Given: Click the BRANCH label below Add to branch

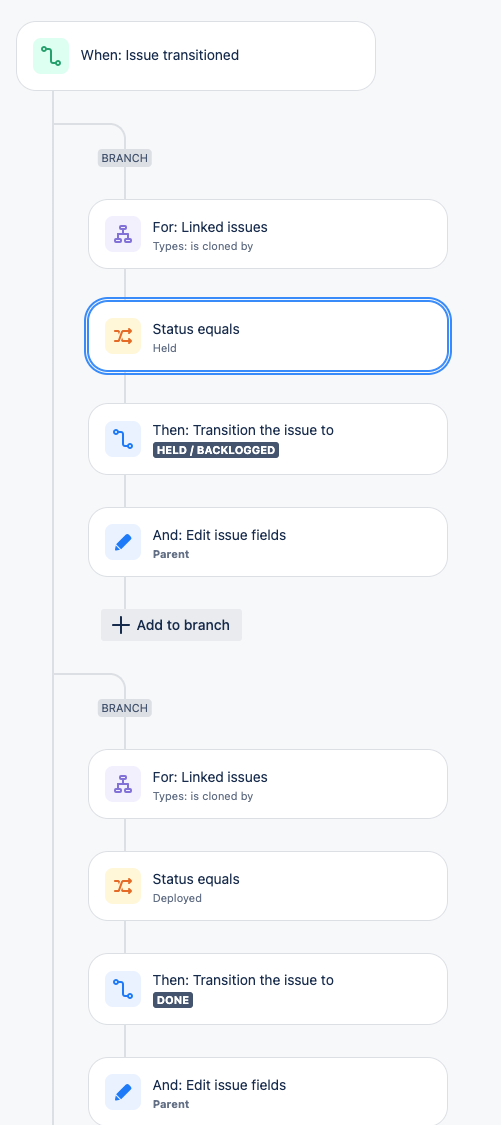Looking at the screenshot, I should pyautogui.click(x=125, y=708).
